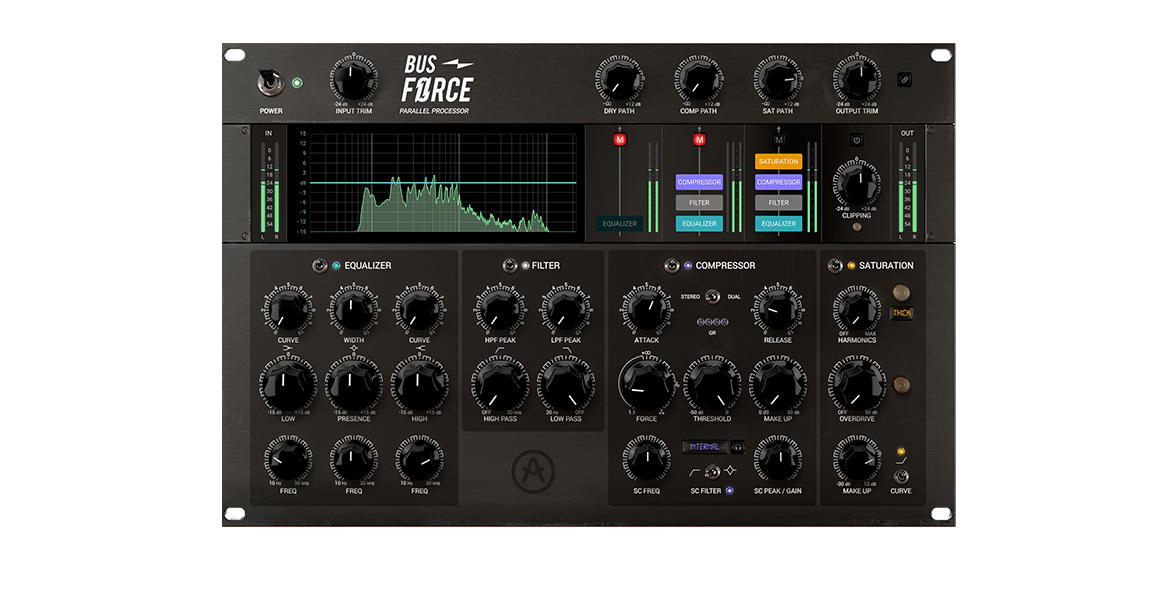Open the THICK saturation mode selector
The image size is (1154, 589).
click(902, 313)
